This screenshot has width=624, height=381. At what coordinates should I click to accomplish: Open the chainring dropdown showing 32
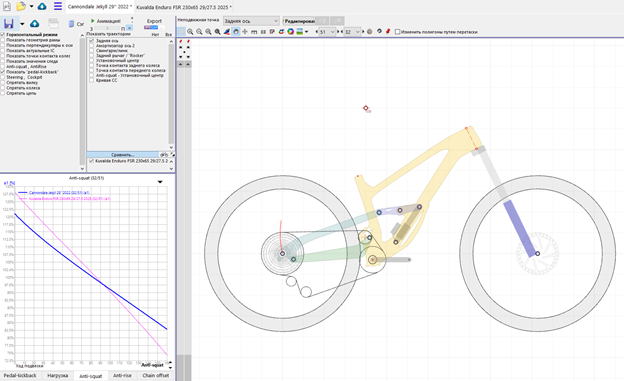352,32
